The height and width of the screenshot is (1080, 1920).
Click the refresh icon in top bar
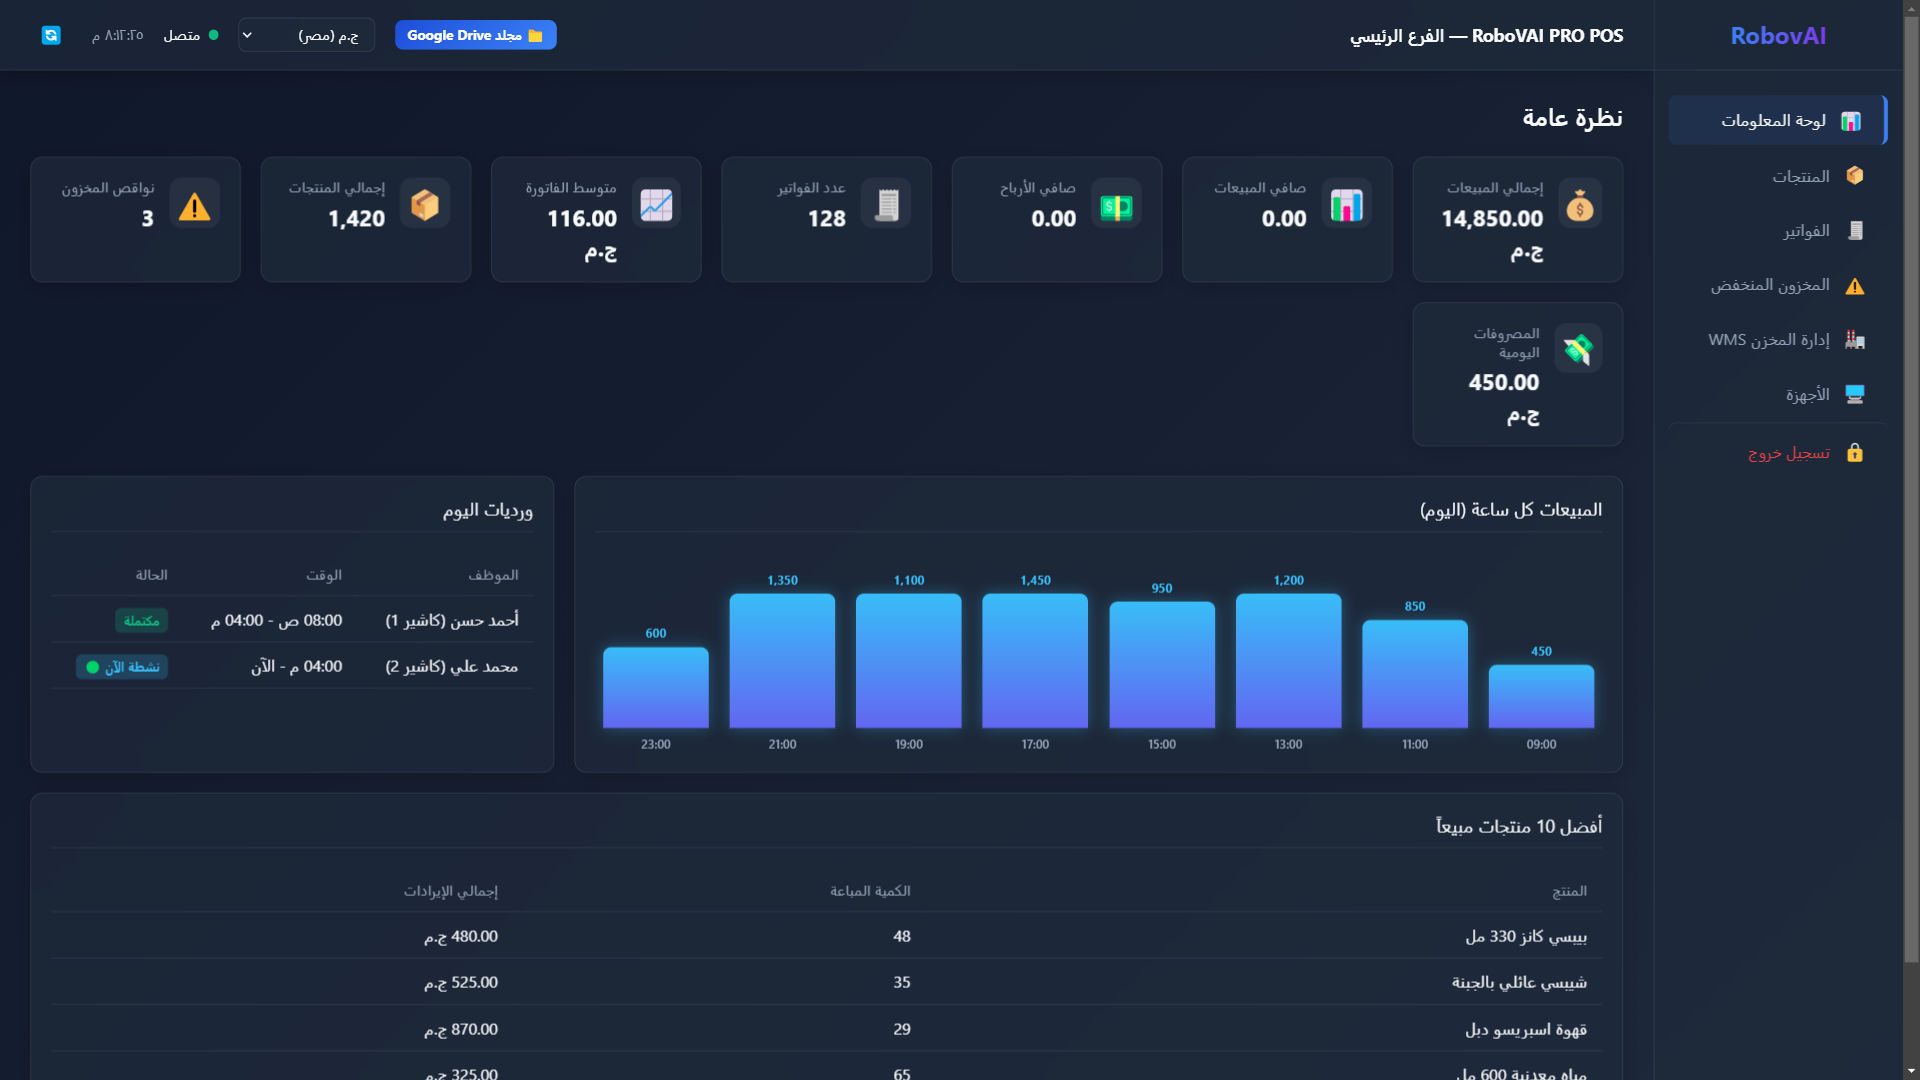51,35
